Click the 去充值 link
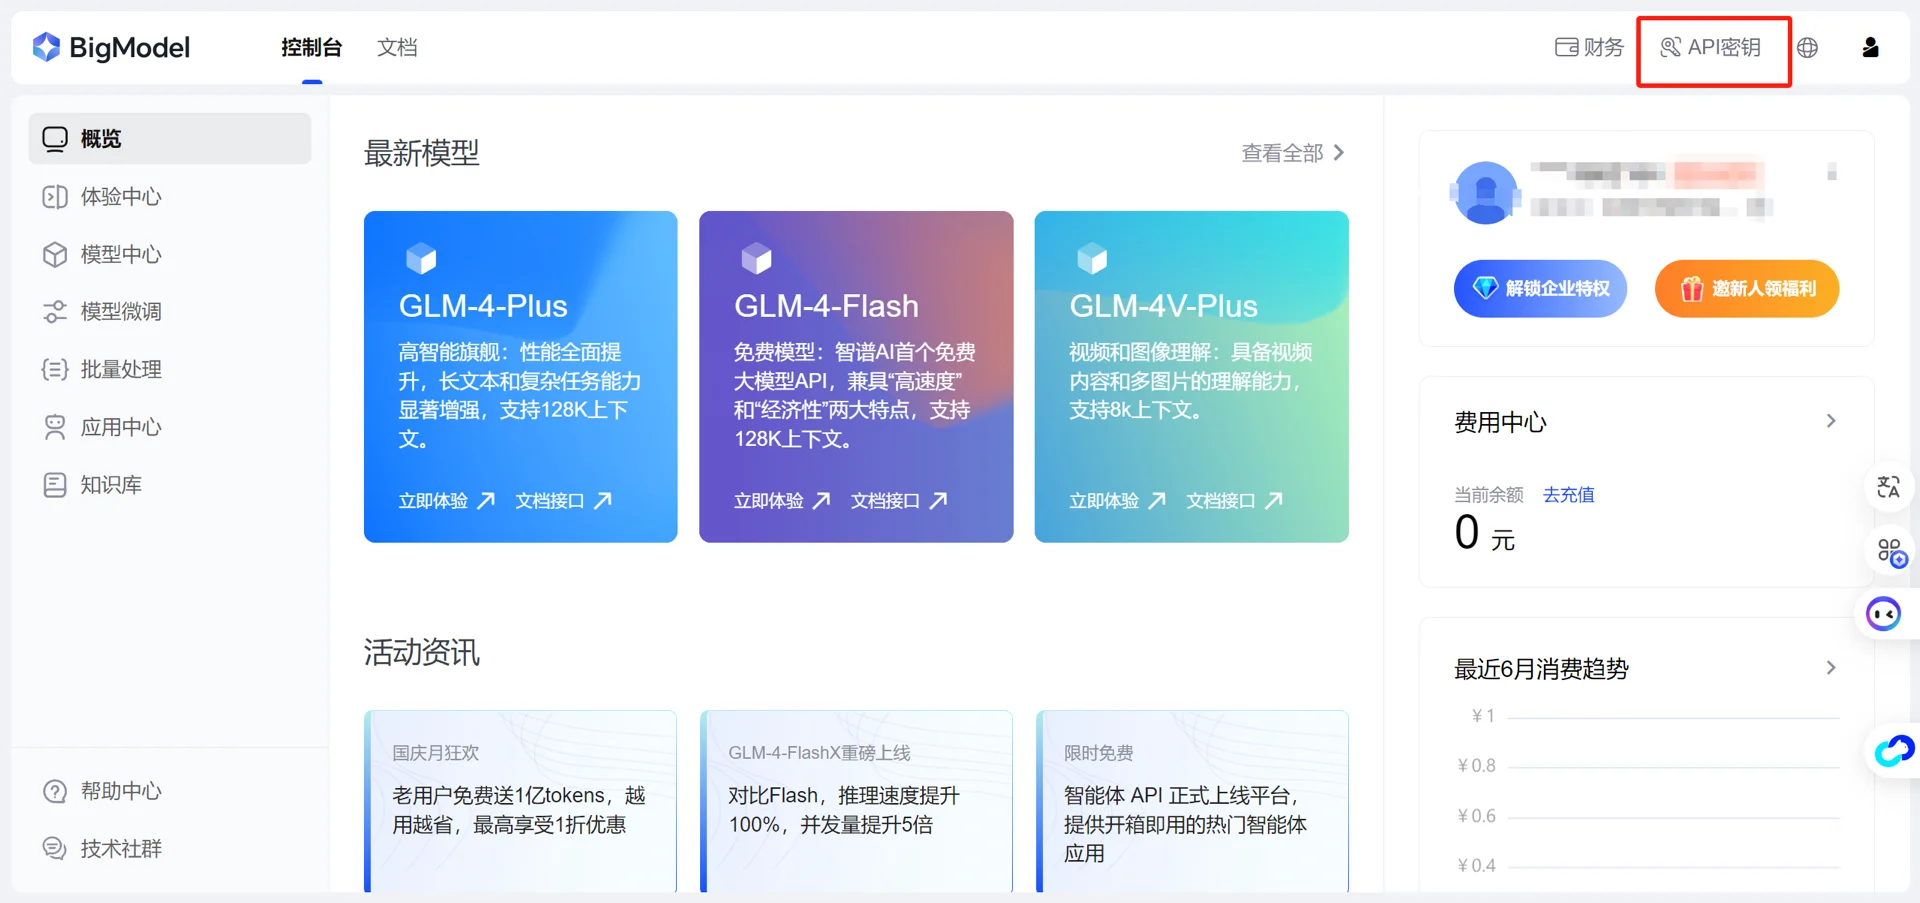Viewport: 1920px width, 903px height. [1568, 495]
